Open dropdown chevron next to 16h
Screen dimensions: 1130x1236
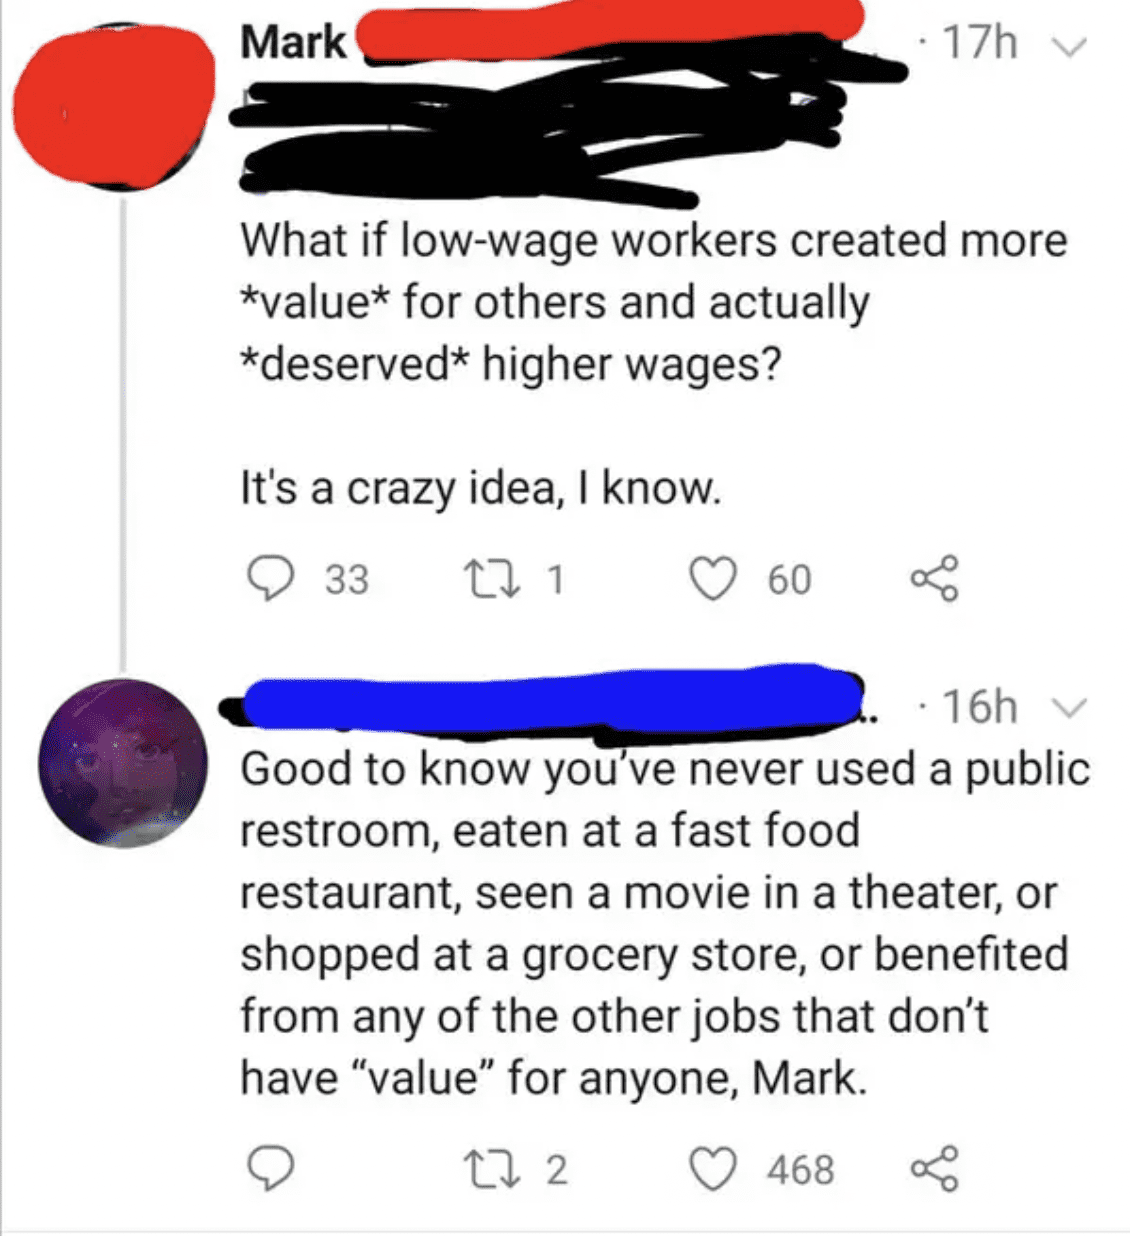click(x=1069, y=708)
